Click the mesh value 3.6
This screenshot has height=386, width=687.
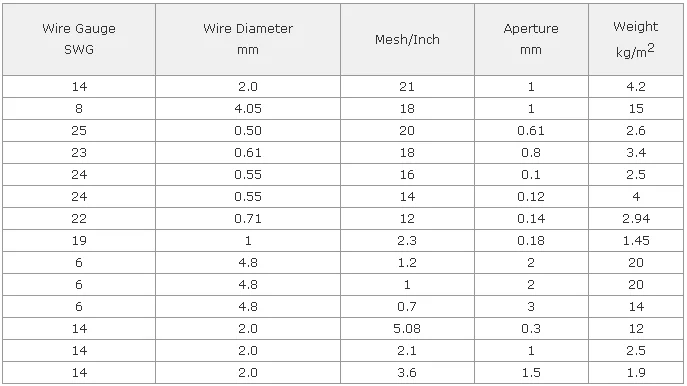[407, 373]
